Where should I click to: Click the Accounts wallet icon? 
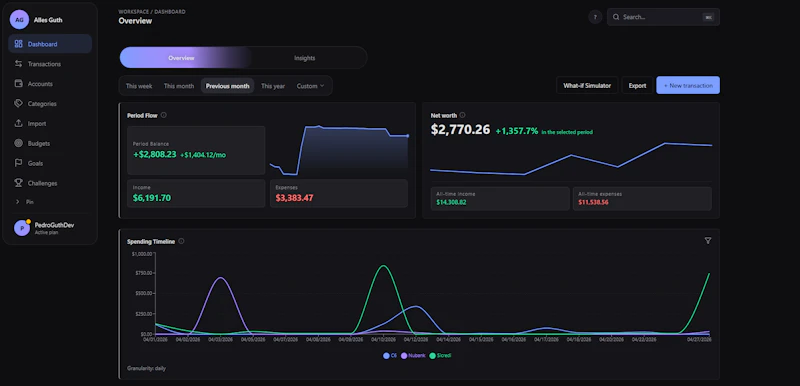click(18, 84)
